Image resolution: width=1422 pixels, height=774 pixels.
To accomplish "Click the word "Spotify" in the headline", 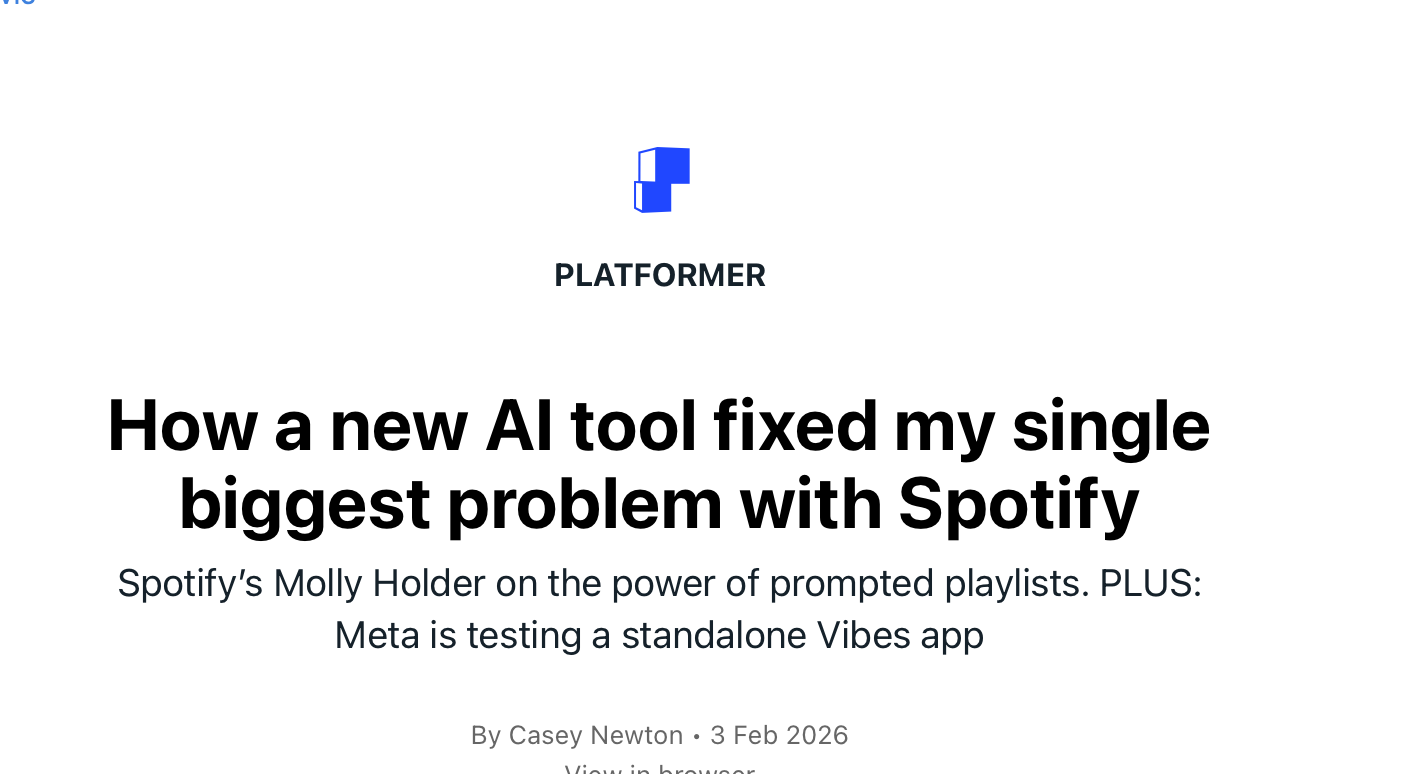I will point(1018,503).
